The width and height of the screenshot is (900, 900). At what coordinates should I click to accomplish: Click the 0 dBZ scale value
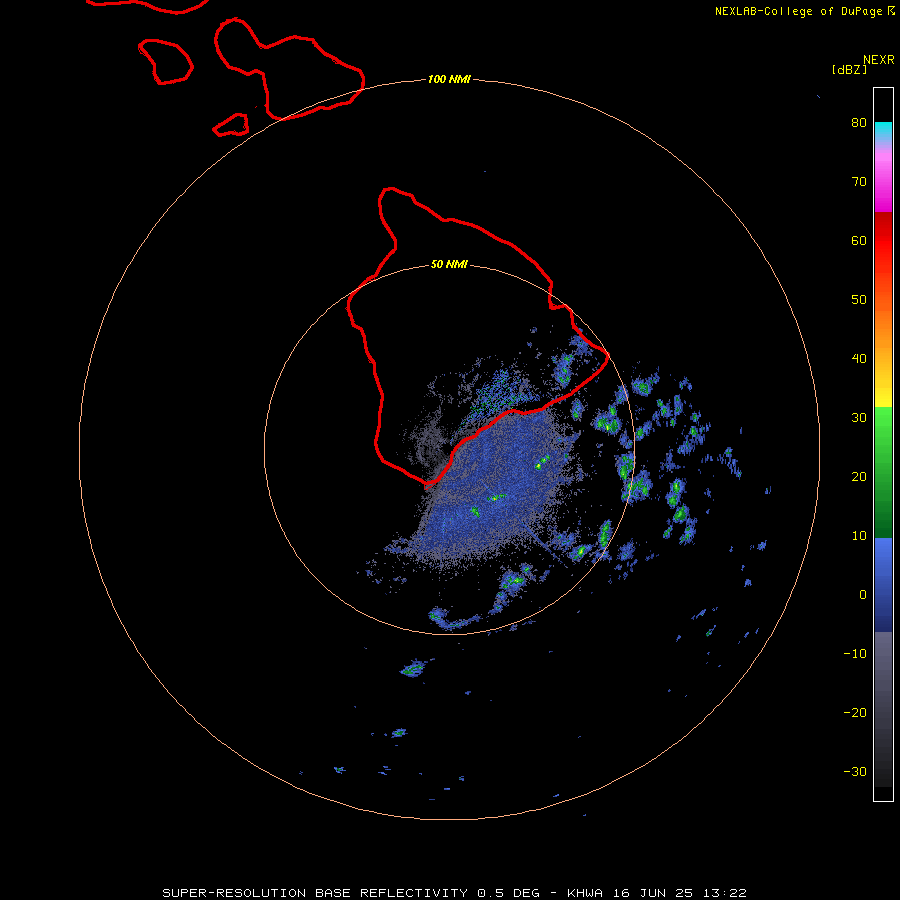point(863,595)
